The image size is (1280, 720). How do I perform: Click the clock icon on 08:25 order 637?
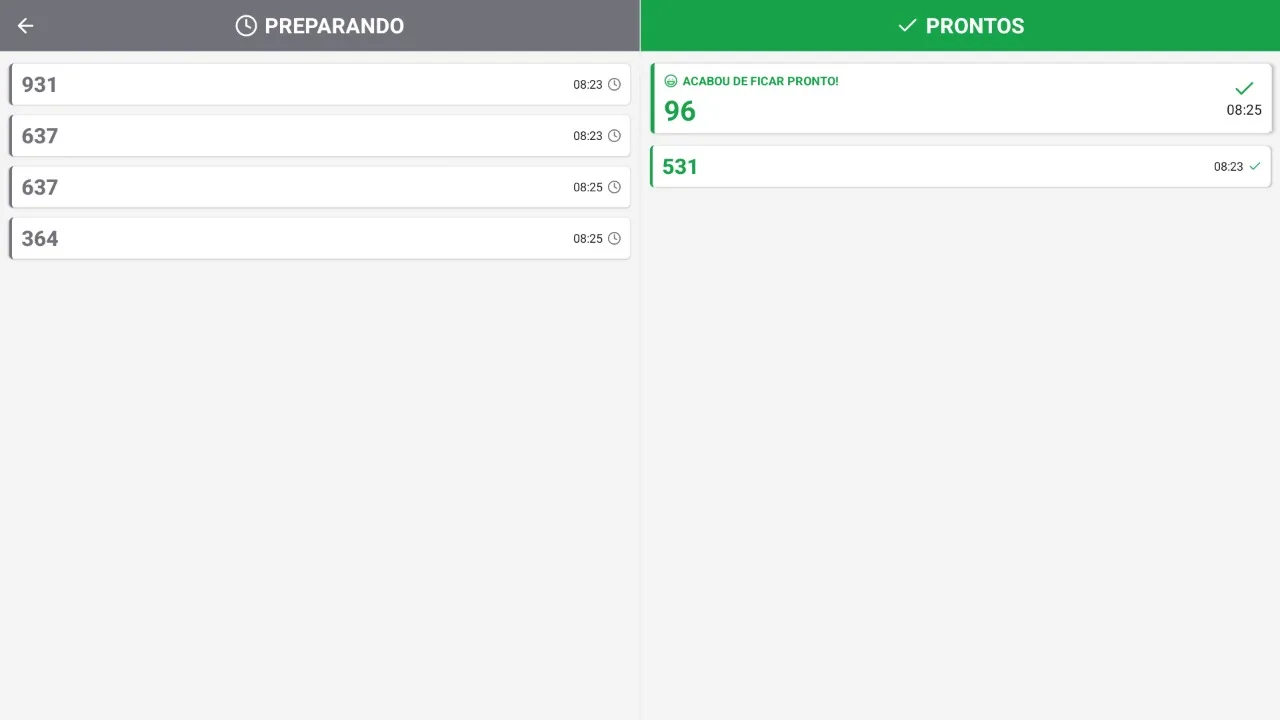[x=614, y=187]
